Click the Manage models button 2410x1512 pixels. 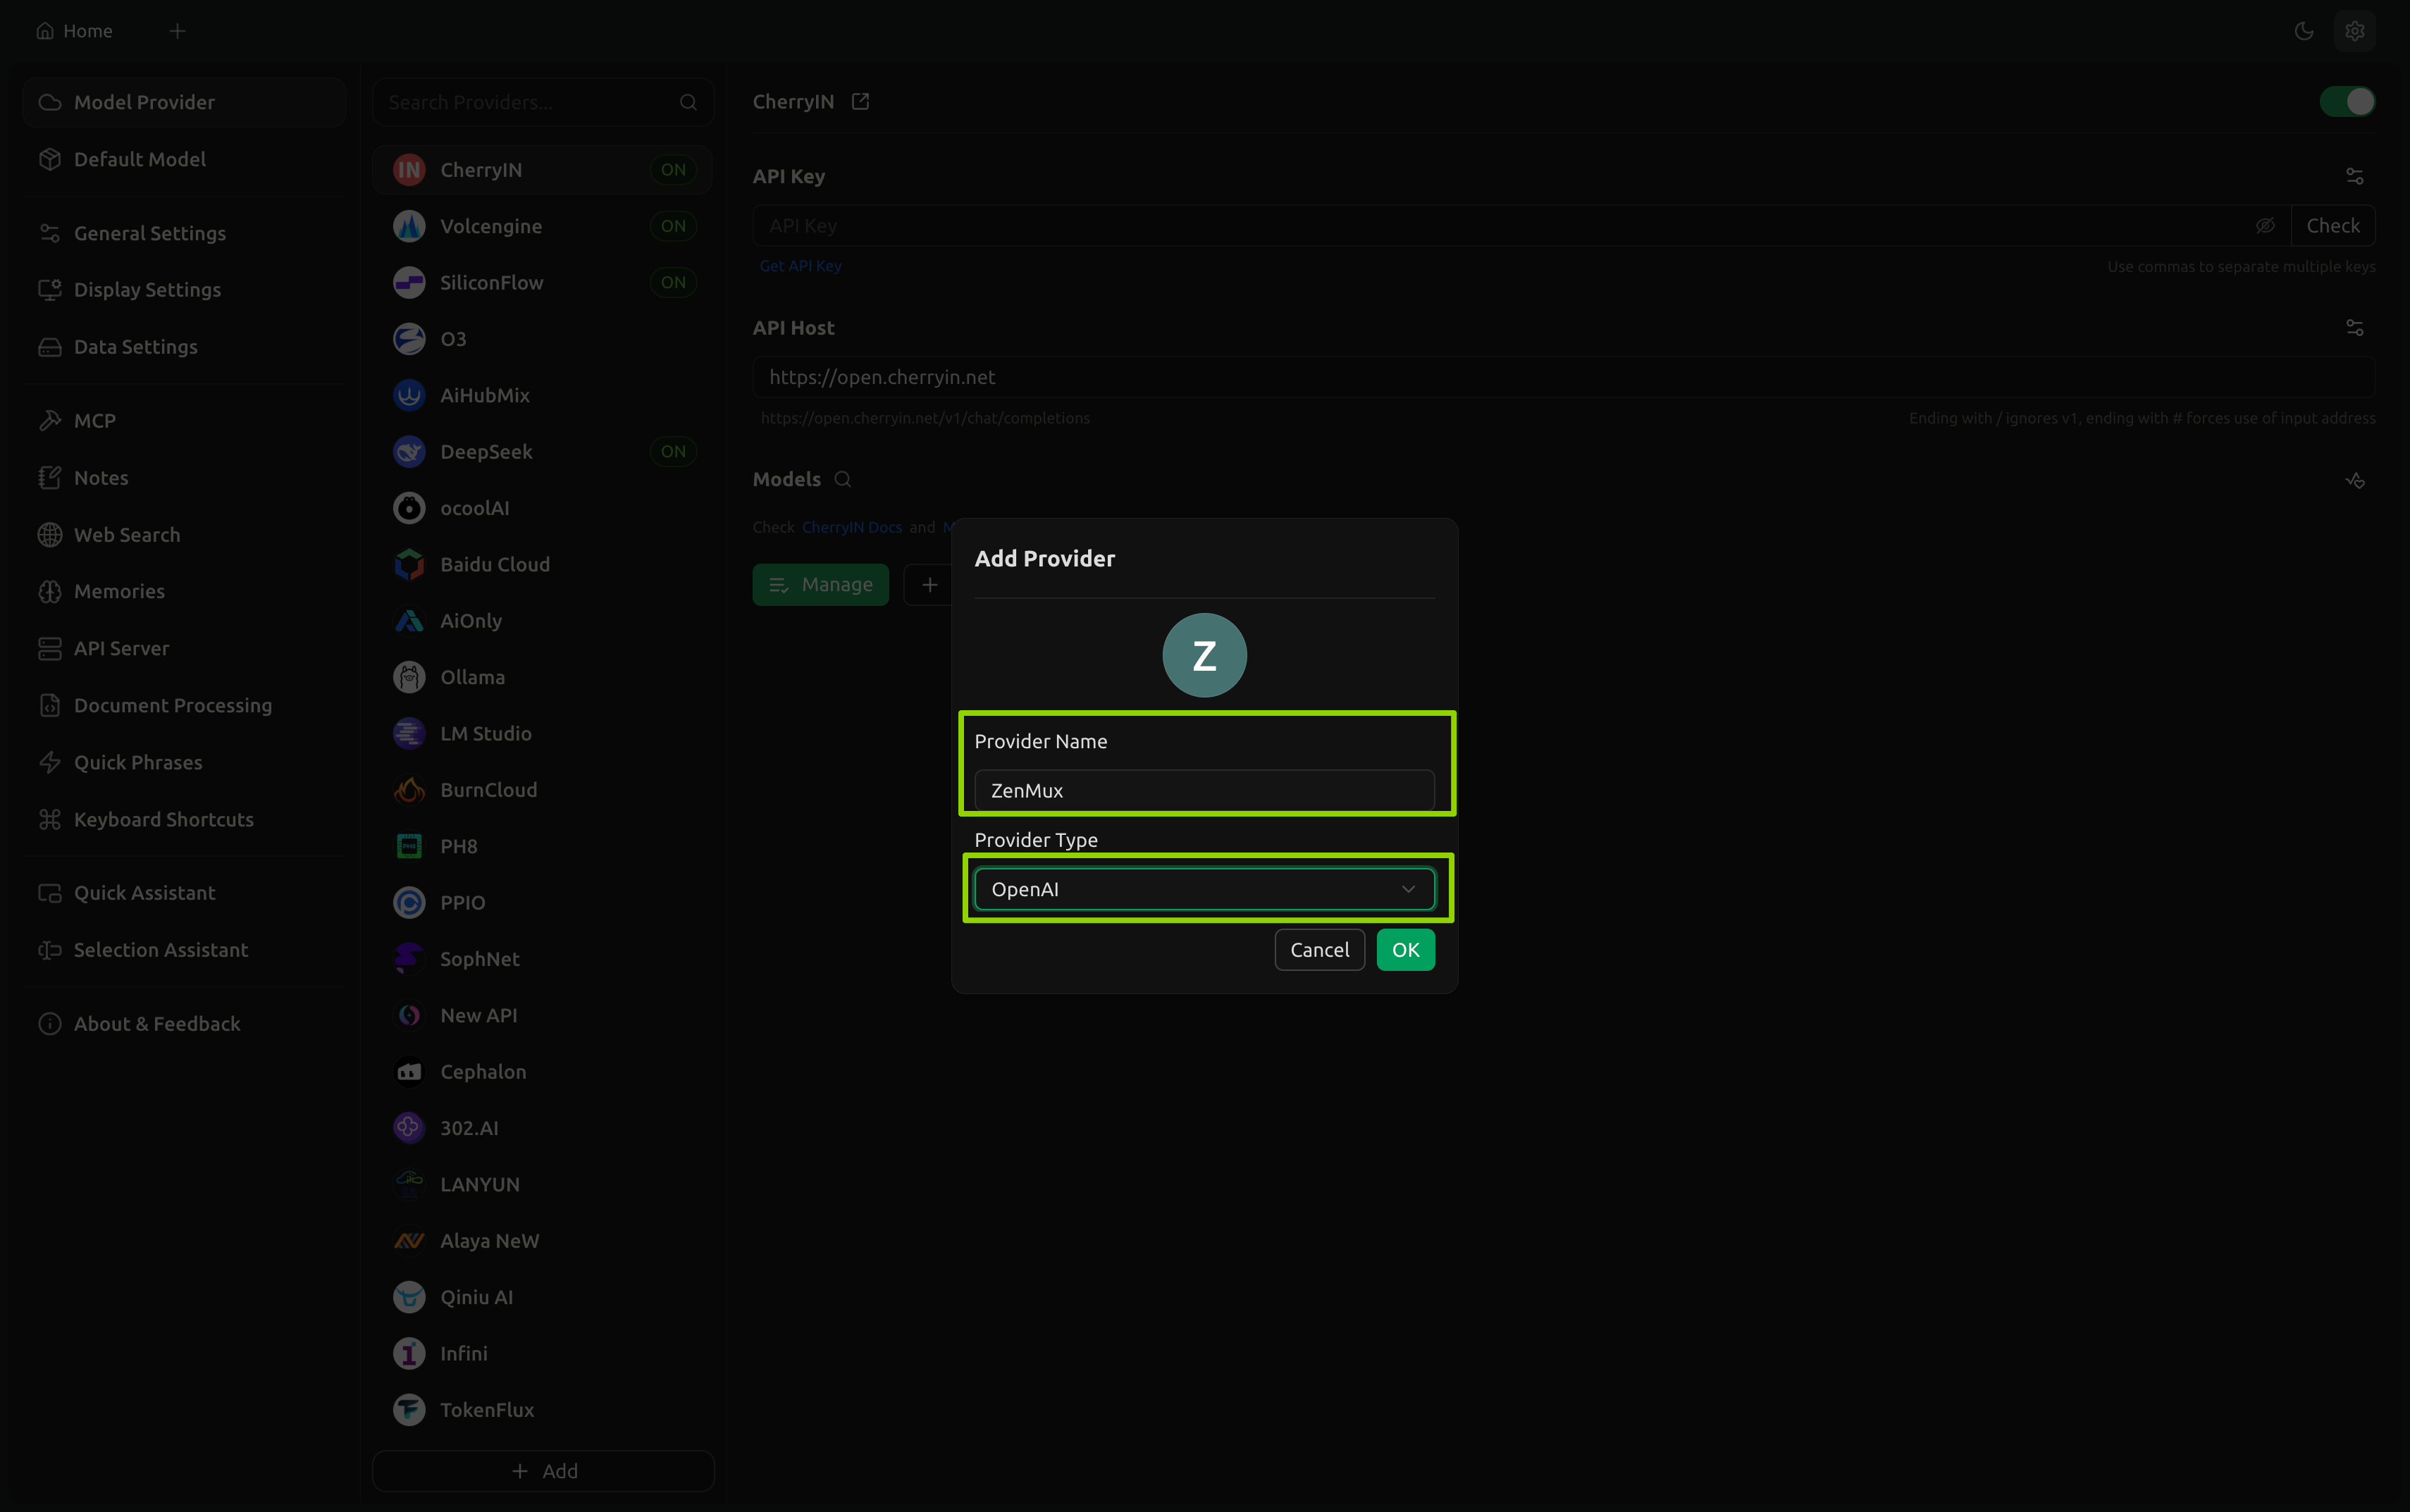(820, 584)
